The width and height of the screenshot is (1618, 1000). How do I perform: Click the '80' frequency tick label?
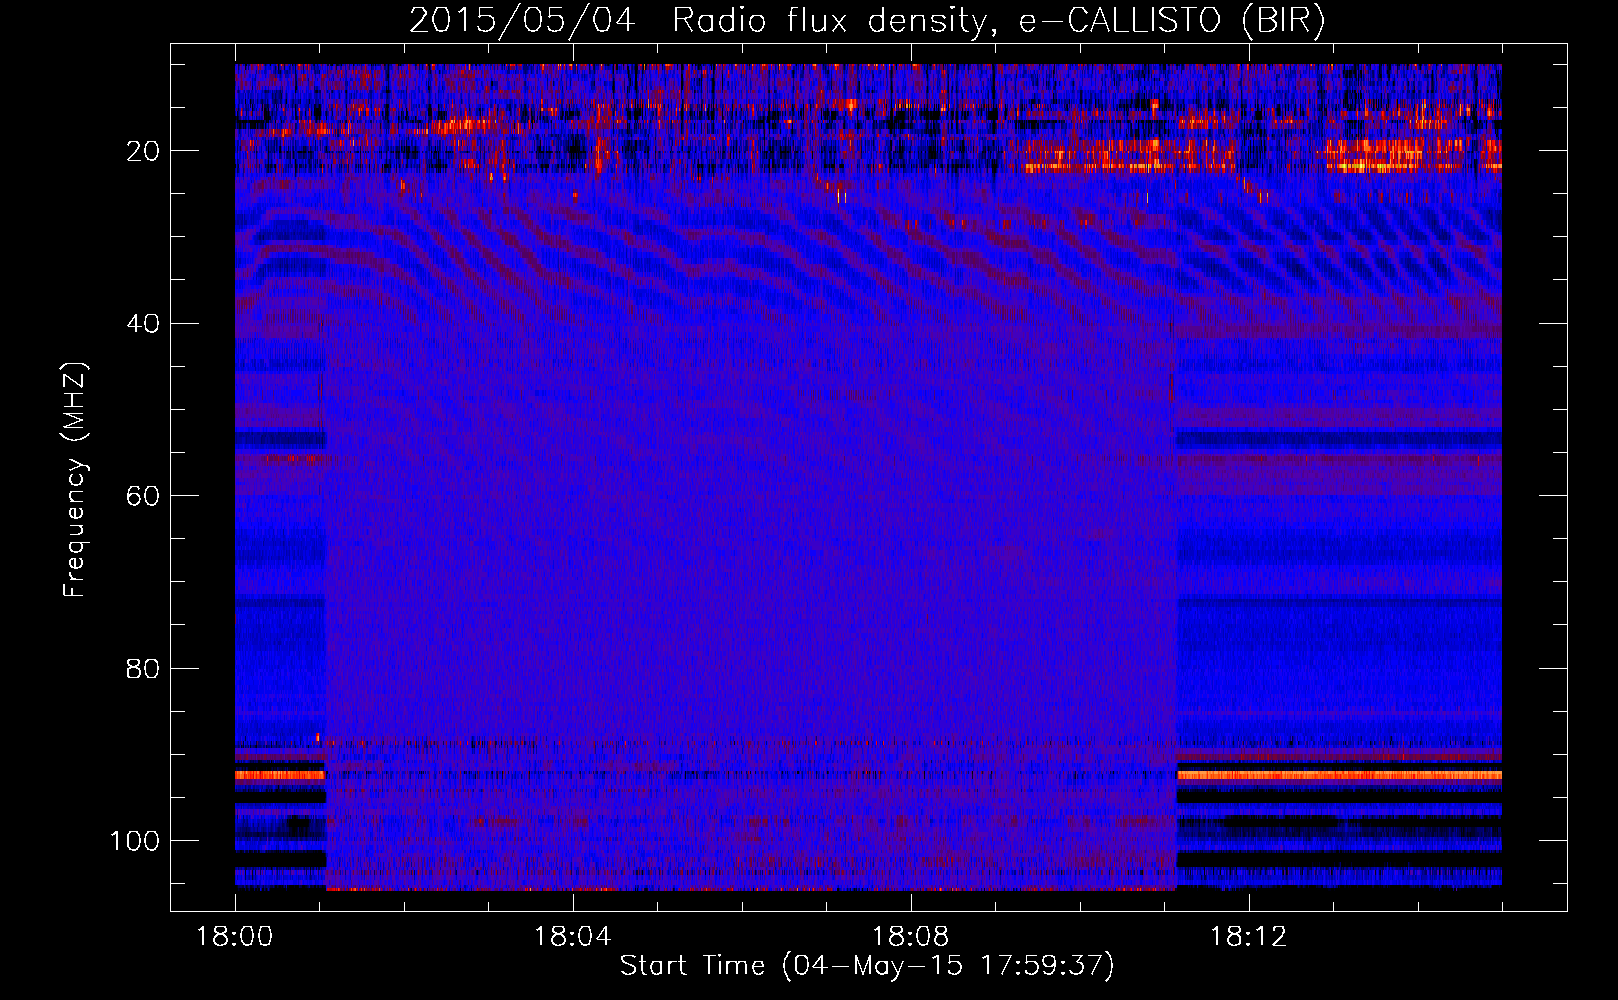pos(143,668)
